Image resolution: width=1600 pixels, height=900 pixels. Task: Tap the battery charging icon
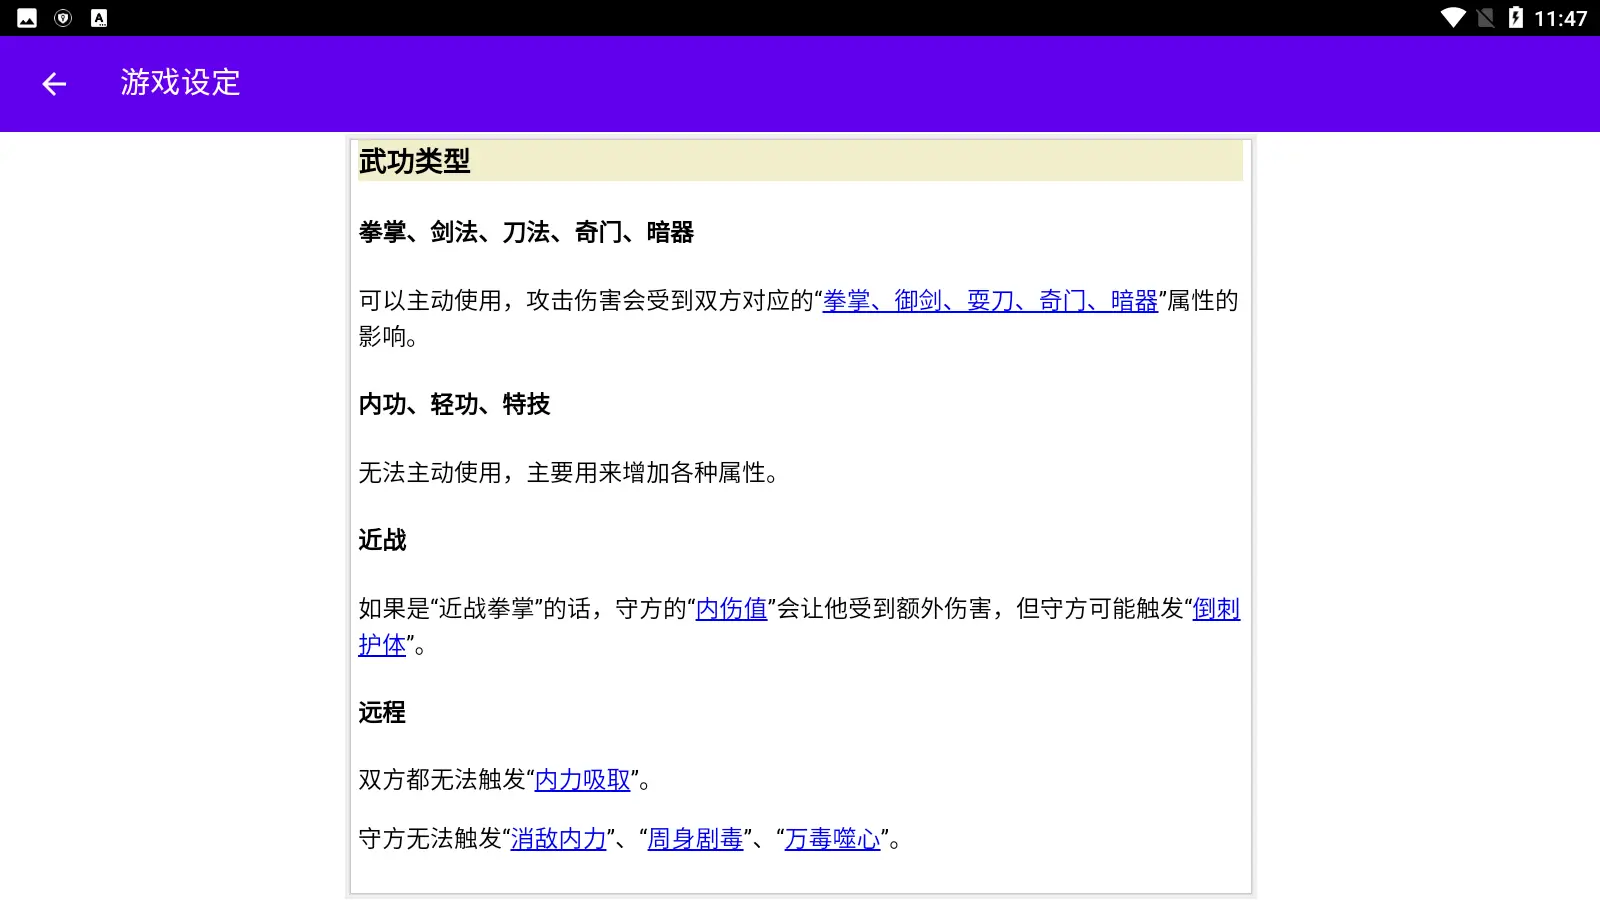pyautogui.click(x=1516, y=18)
